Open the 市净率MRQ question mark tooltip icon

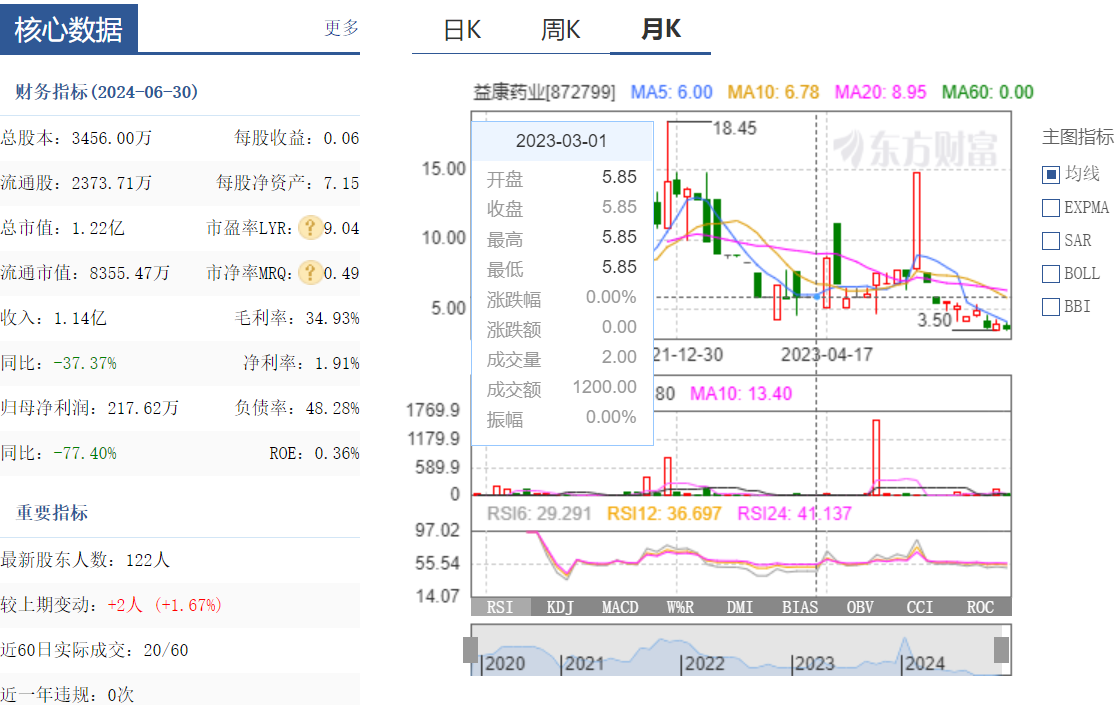(x=310, y=273)
